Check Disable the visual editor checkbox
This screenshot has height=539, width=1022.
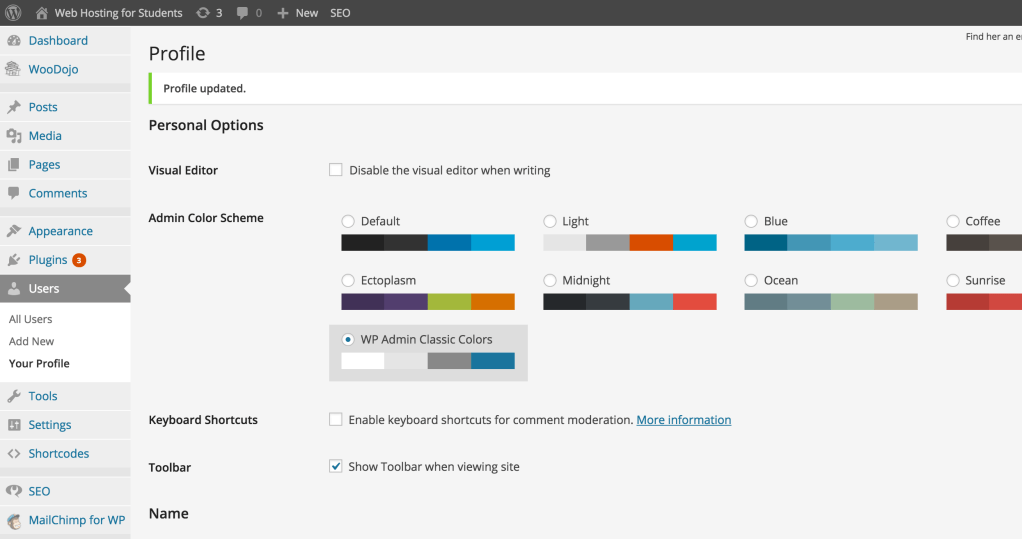click(x=336, y=170)
